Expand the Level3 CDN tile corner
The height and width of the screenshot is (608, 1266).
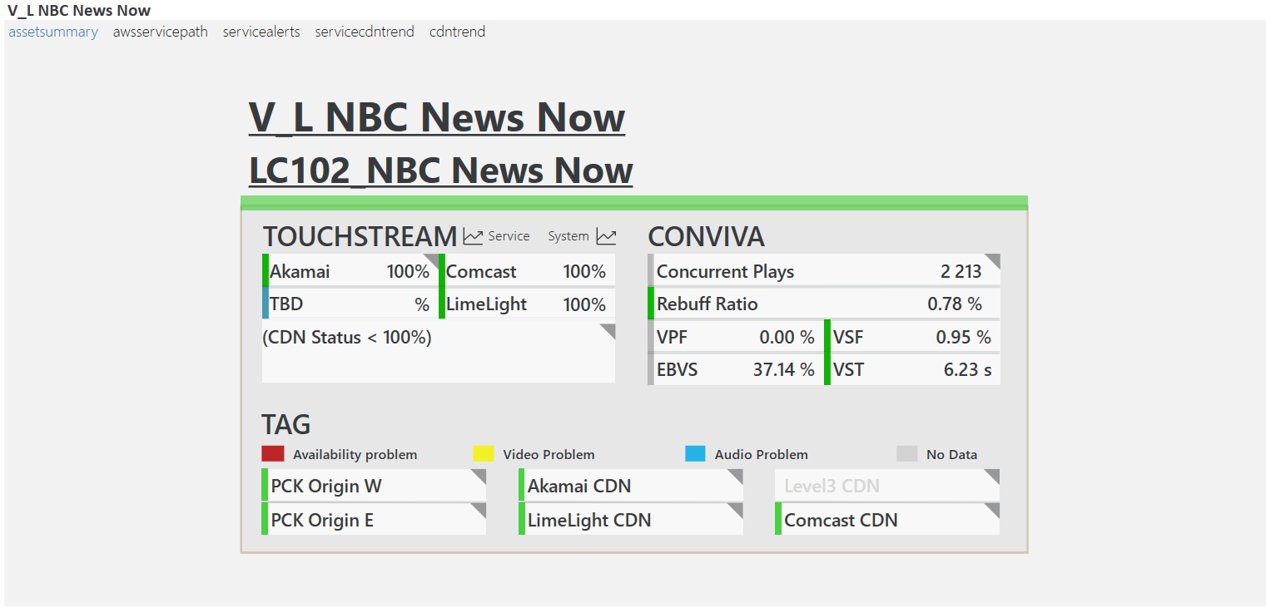(992, 477)
